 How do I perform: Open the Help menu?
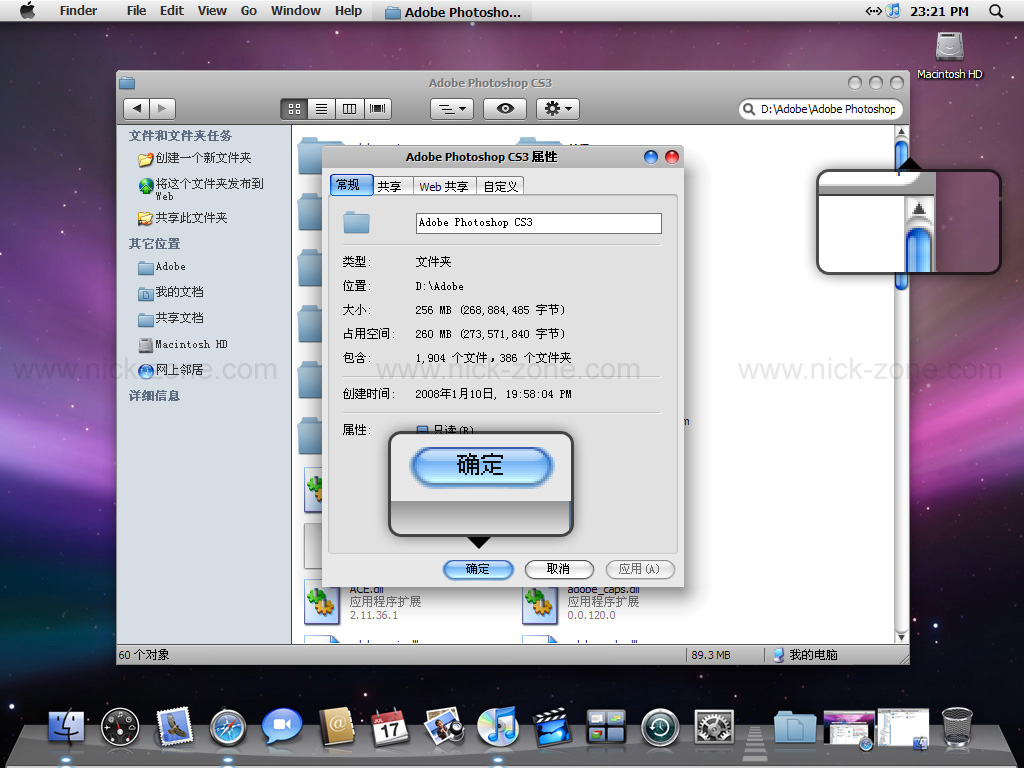(x=348, y=10)
